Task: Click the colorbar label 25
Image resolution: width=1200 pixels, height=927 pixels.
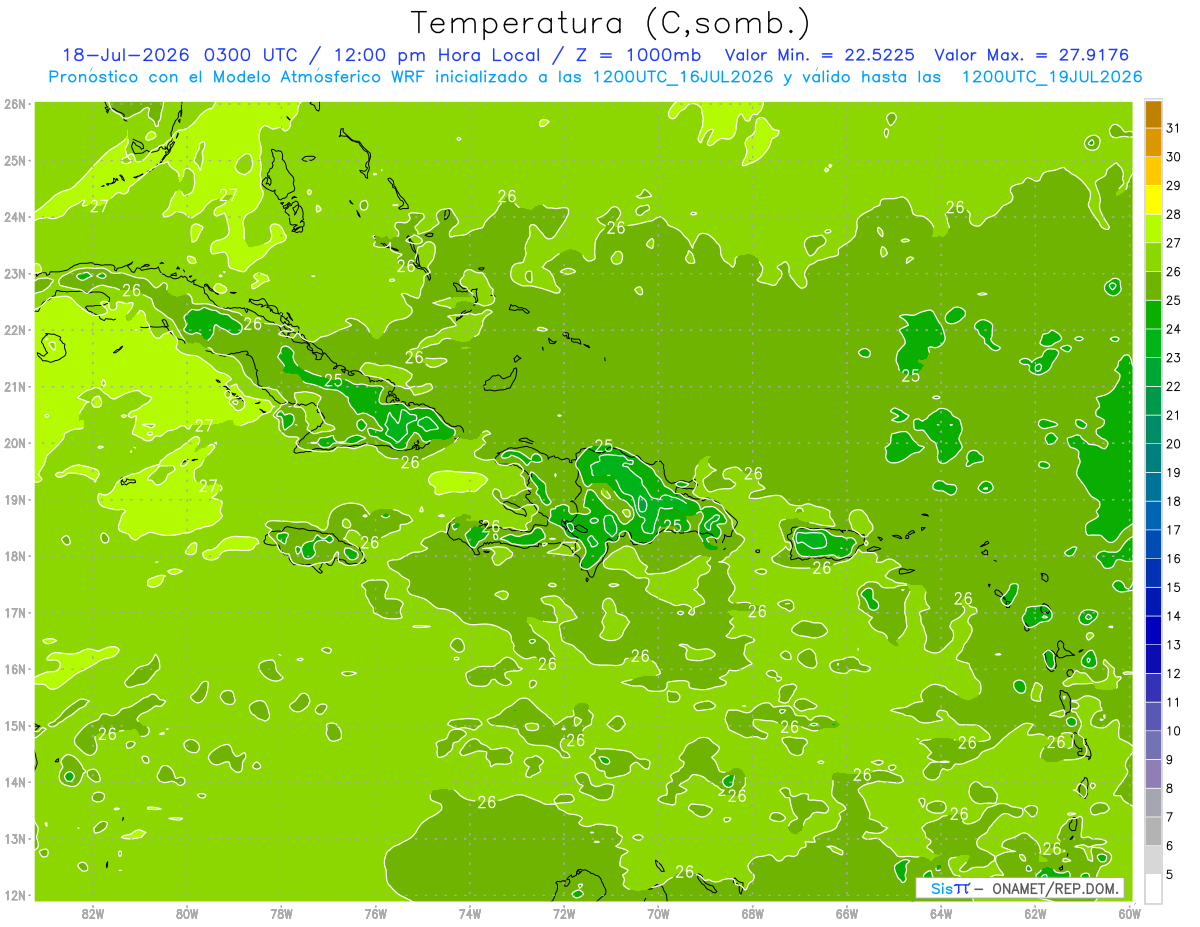Action: point(1174,300)
